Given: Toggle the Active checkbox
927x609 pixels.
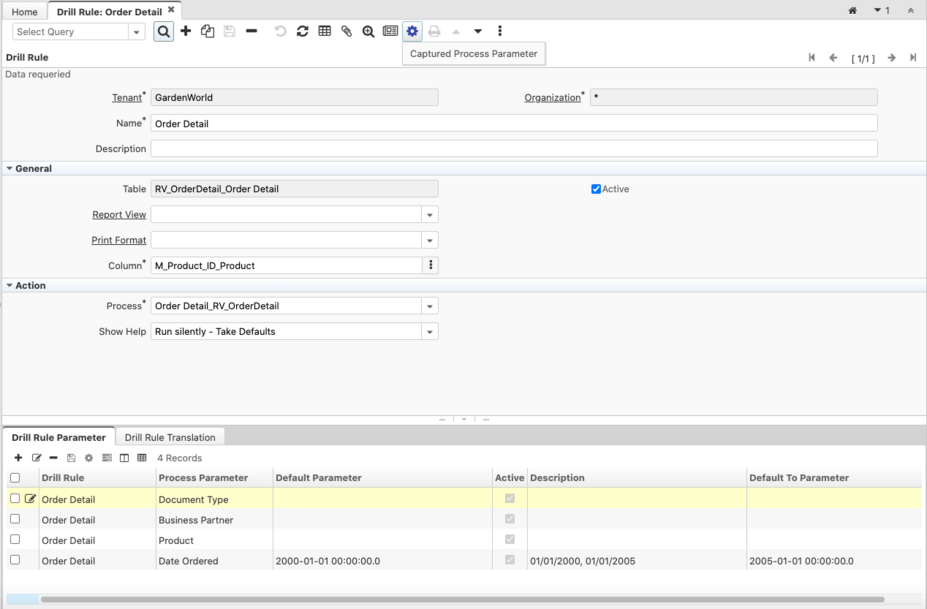Looking at the screenshot, I should click(596, 189).
